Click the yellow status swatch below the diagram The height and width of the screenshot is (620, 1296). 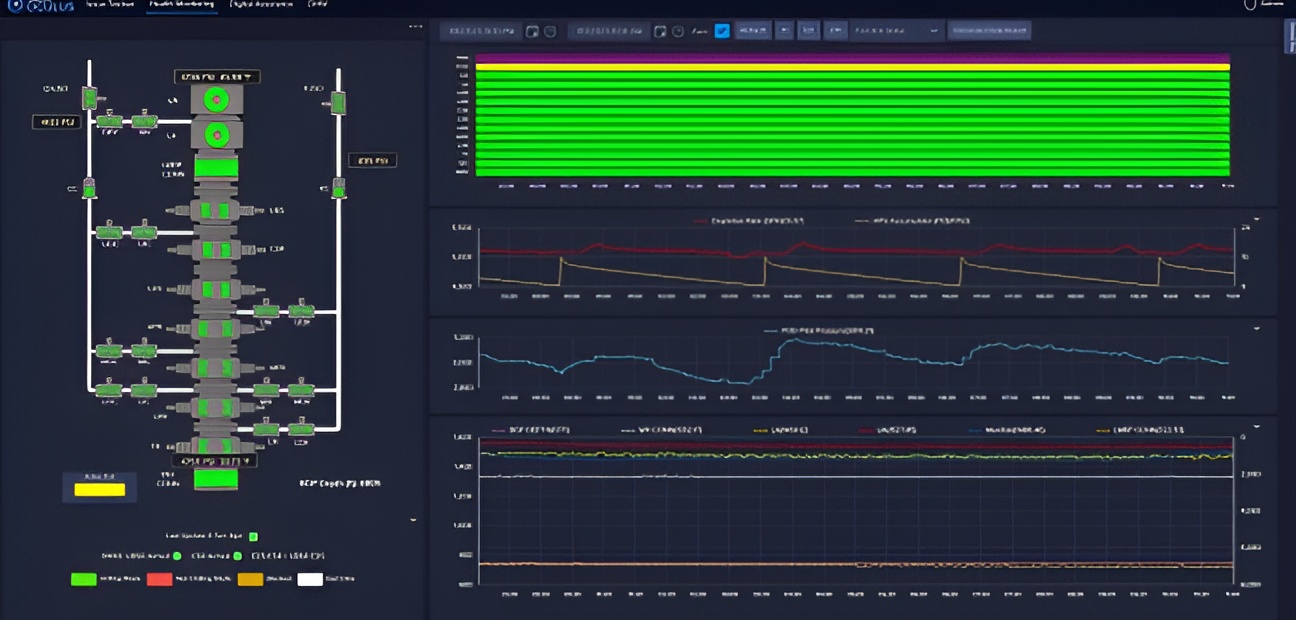99,490
